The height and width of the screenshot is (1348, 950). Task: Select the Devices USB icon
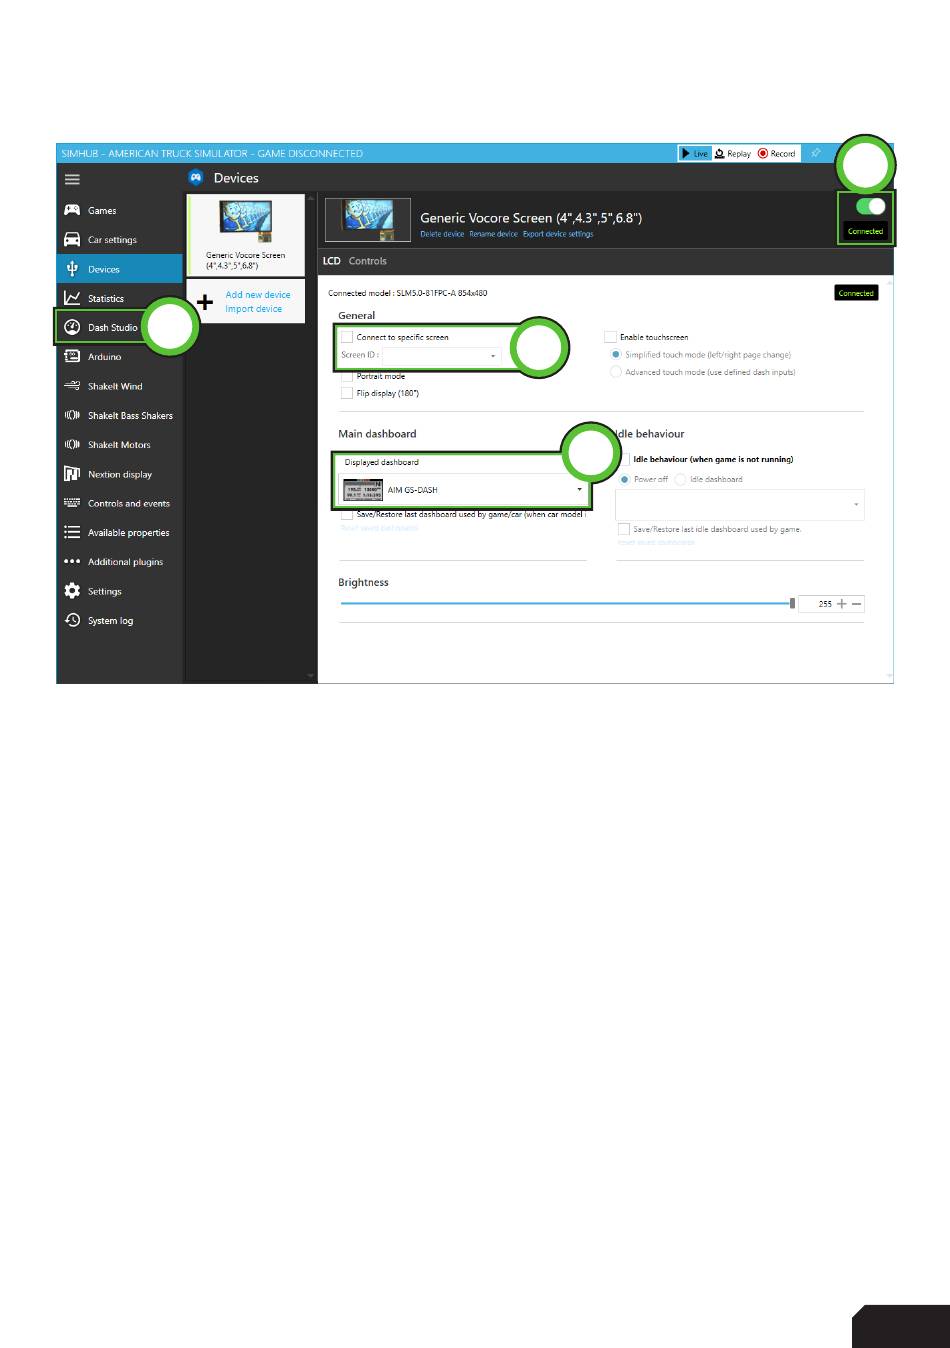[x=72, y=269]
